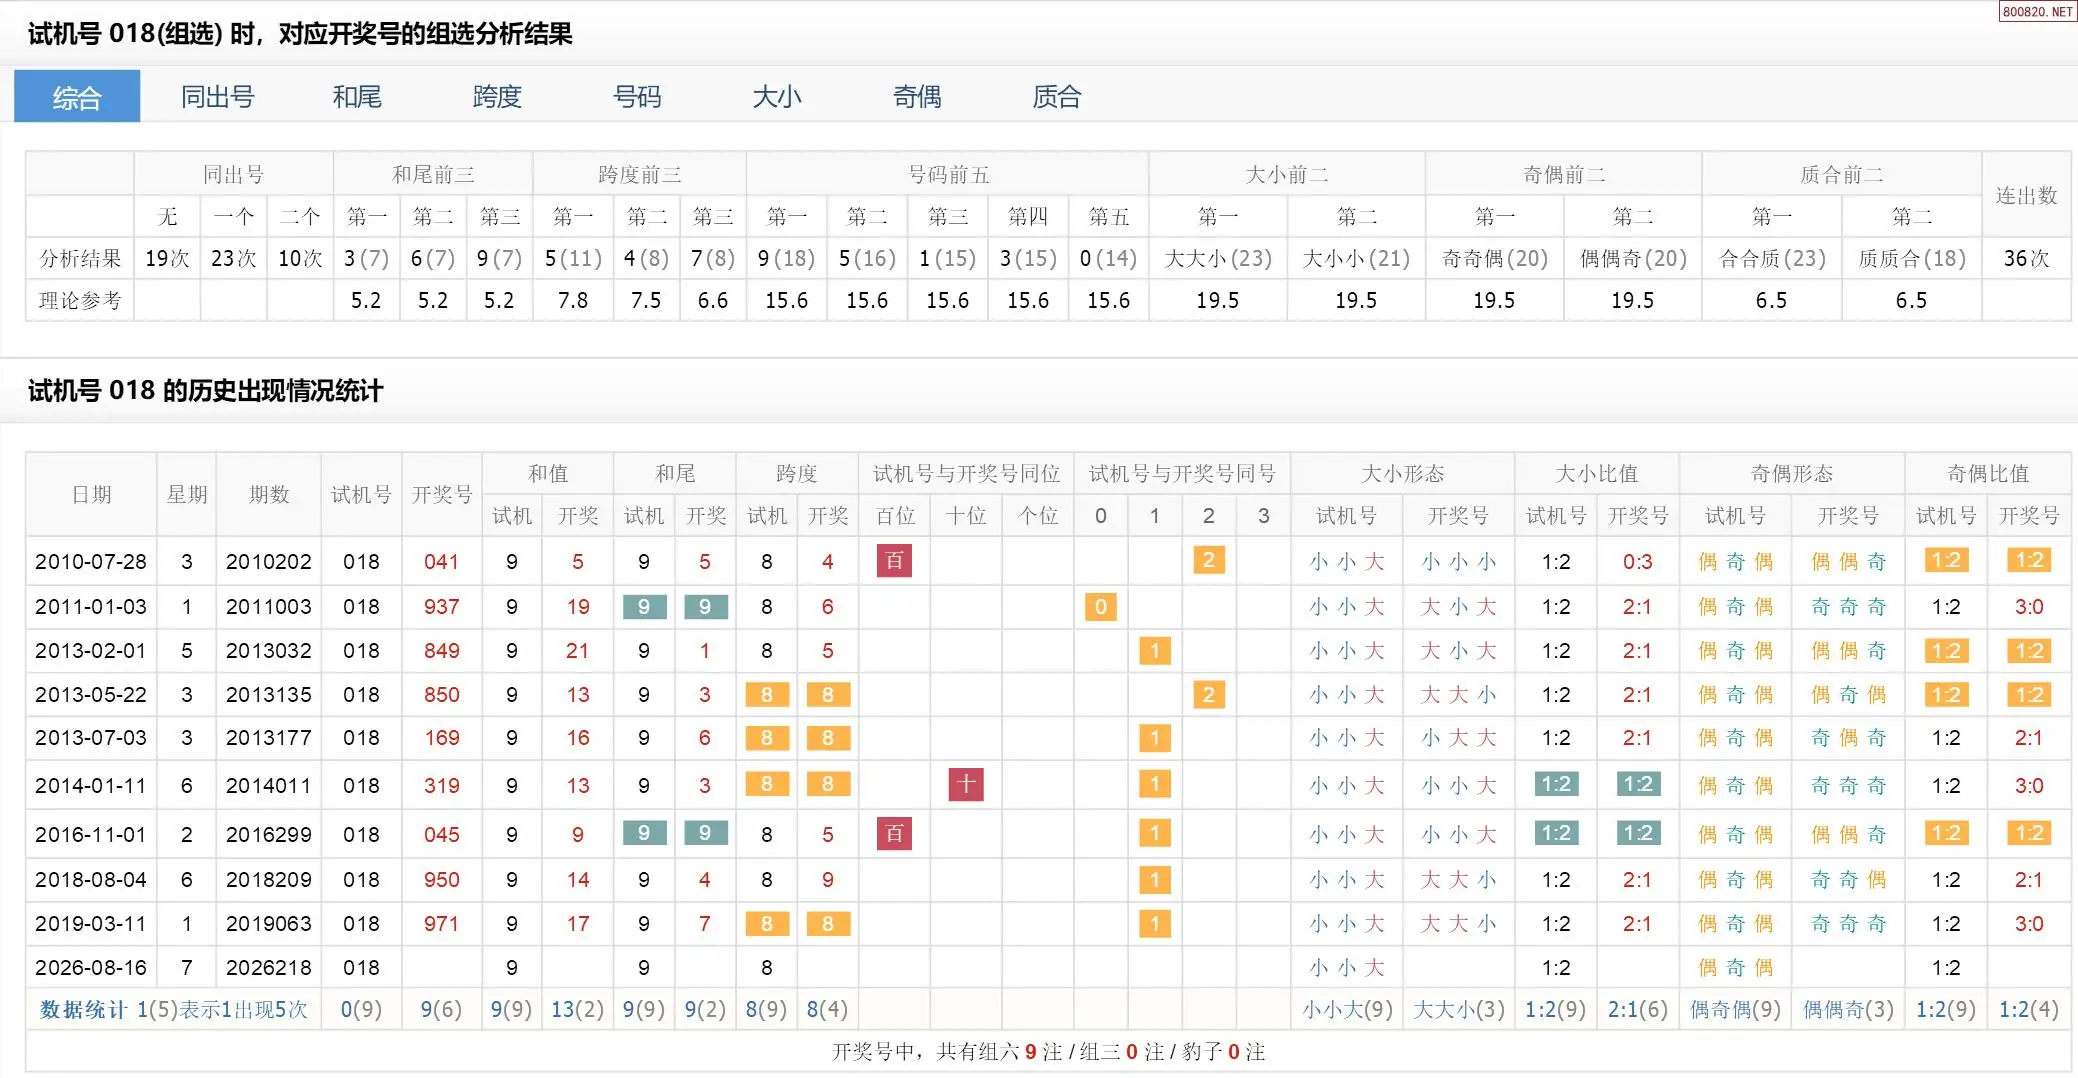Click the 36次 consecutive count cell
Viewport: 2078px width, 1078px height.
click(2027, 259)
